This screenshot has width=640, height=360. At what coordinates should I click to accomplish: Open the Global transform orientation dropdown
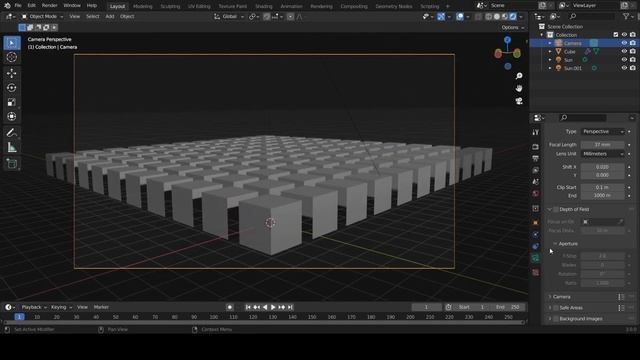pyautogui.click(x=229, y=16)
